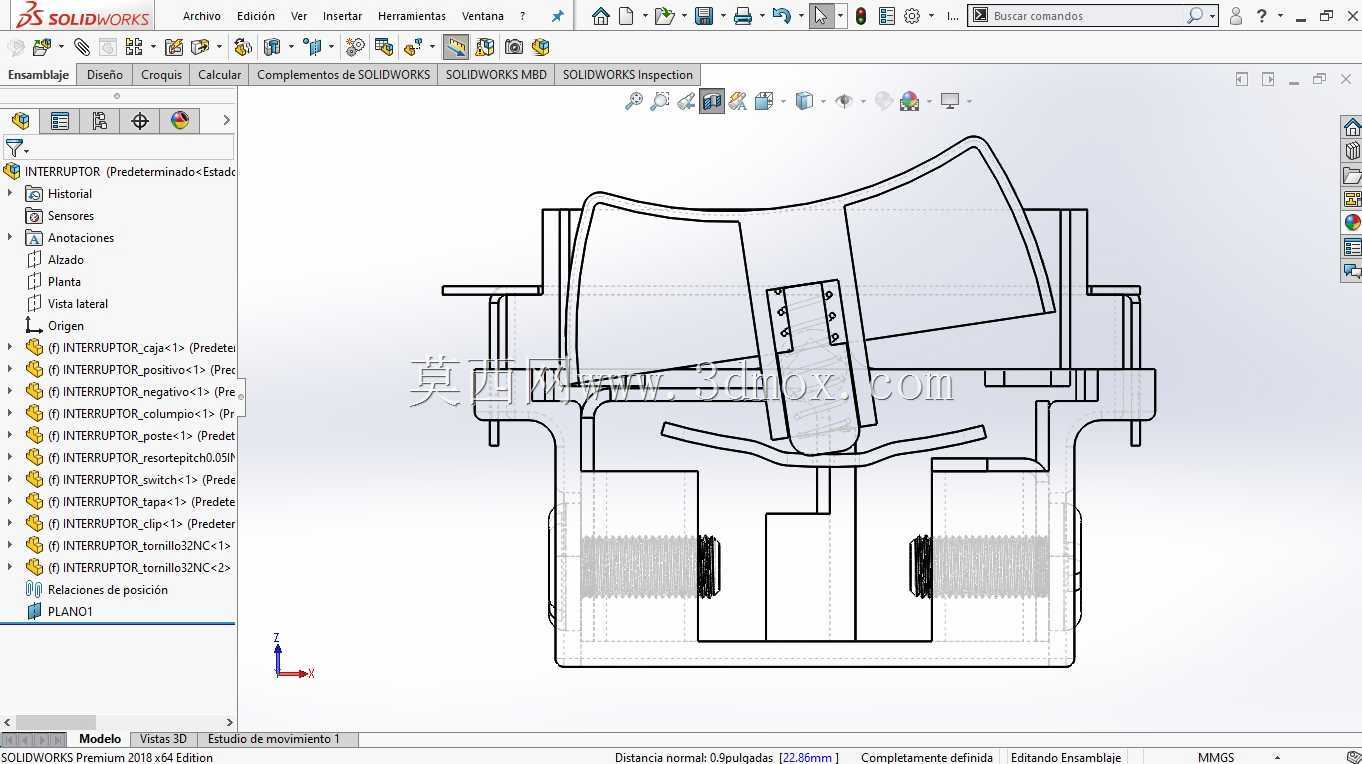The image size is (1362, 764).
Task: Print the current document
Action: (x=742, y=16)
